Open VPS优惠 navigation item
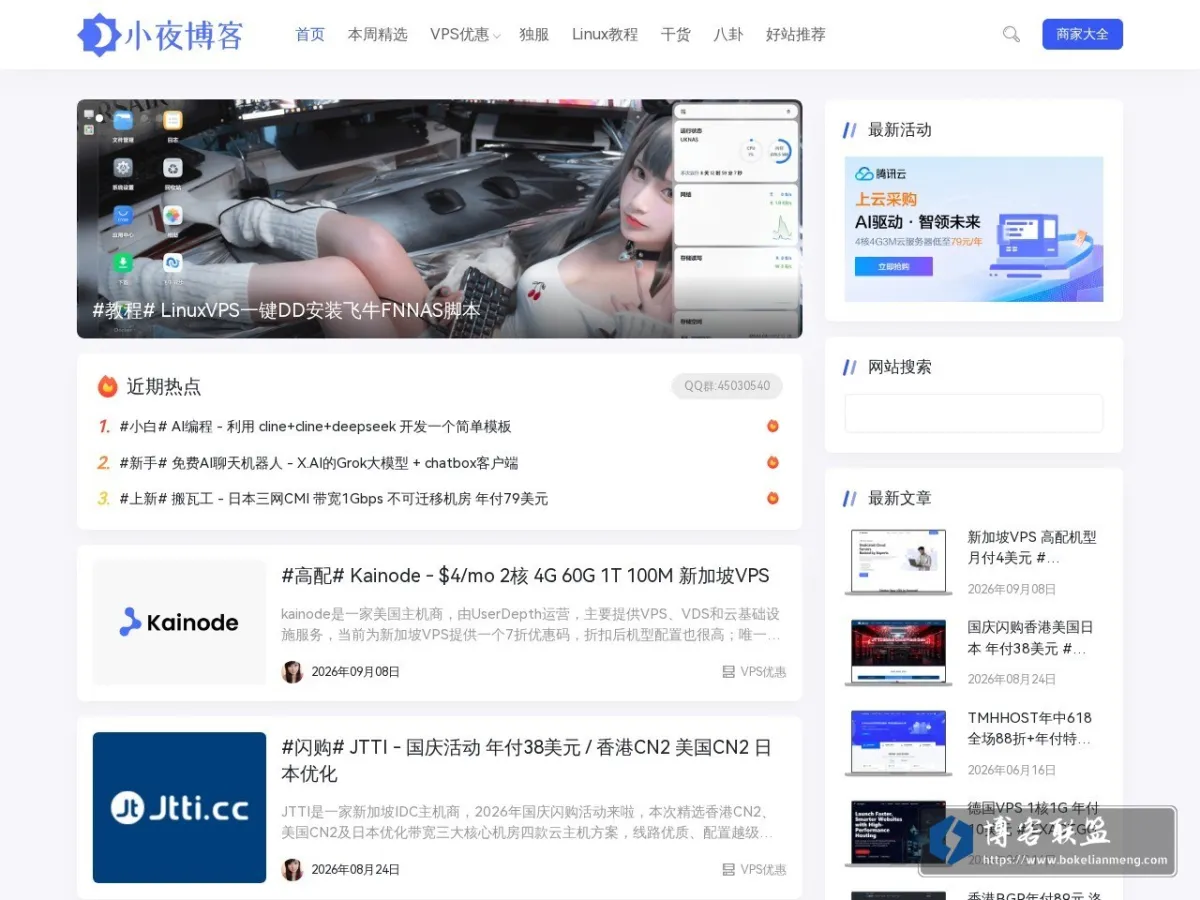This screenshot has height=900, width=1200. (x=460, y=34)
